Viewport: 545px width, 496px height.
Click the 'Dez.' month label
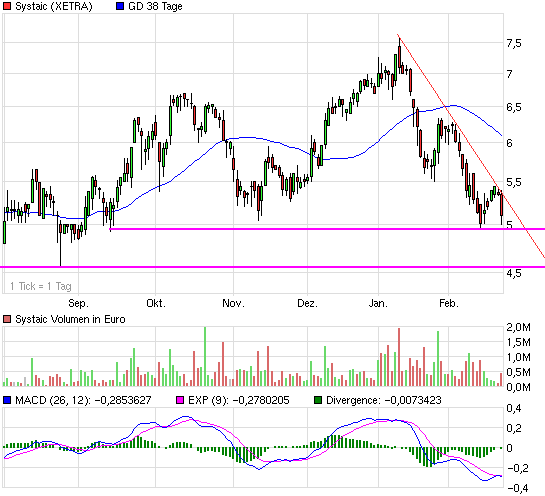pyautogui.click(x=308, y=303)
